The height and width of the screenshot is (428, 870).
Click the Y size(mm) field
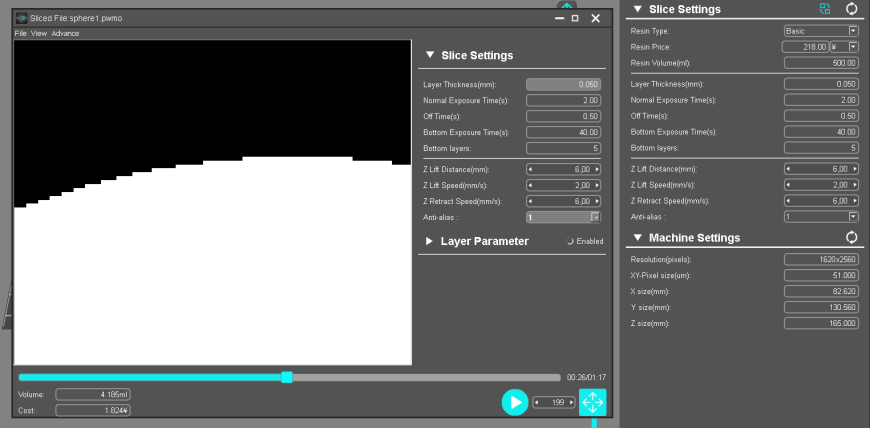click(821, 307)
